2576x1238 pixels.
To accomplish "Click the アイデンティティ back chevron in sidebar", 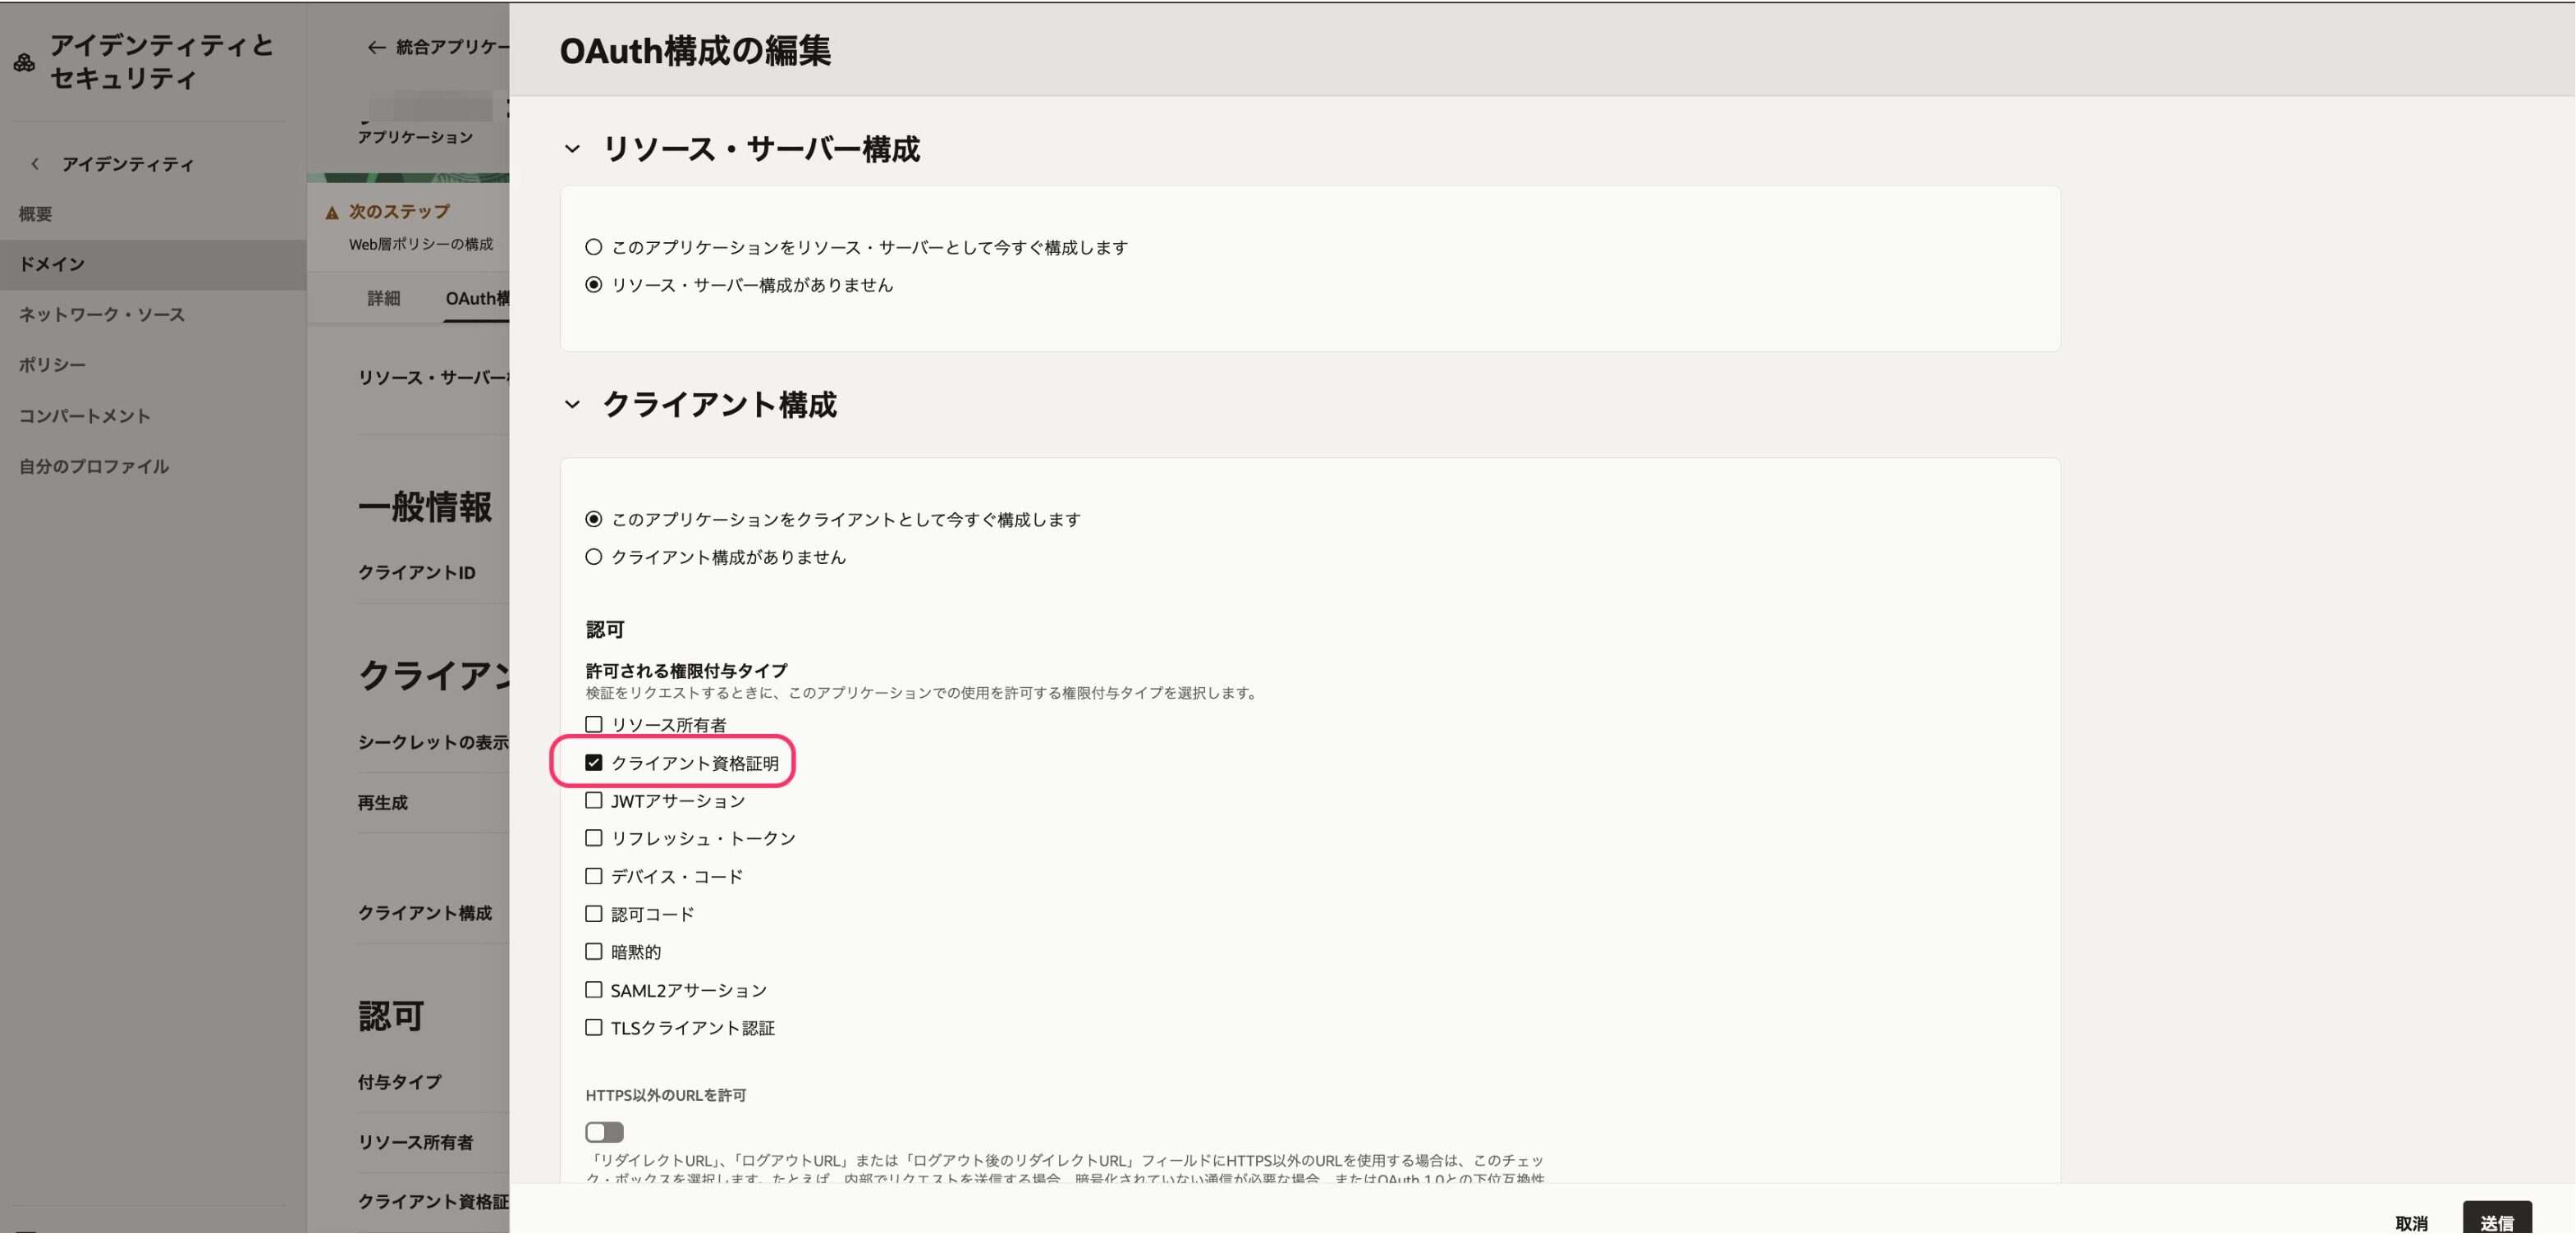I will 35,164.
